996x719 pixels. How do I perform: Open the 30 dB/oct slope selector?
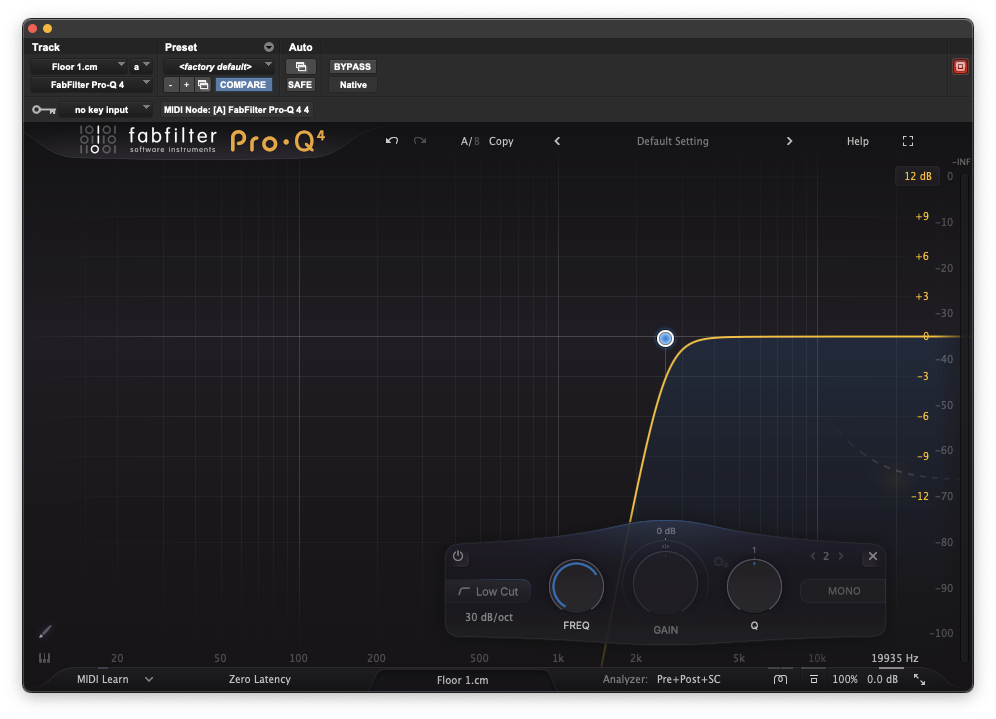pos(488,617)
